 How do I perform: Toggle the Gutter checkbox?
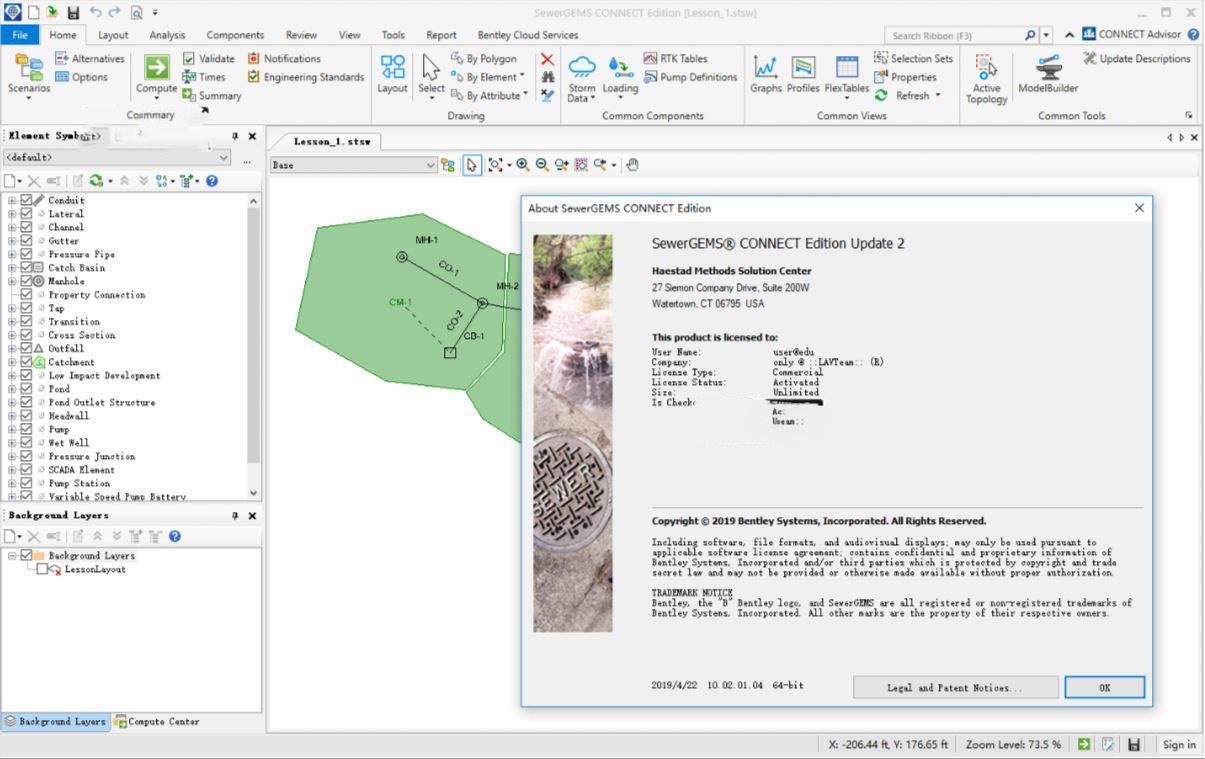(27, 240)
